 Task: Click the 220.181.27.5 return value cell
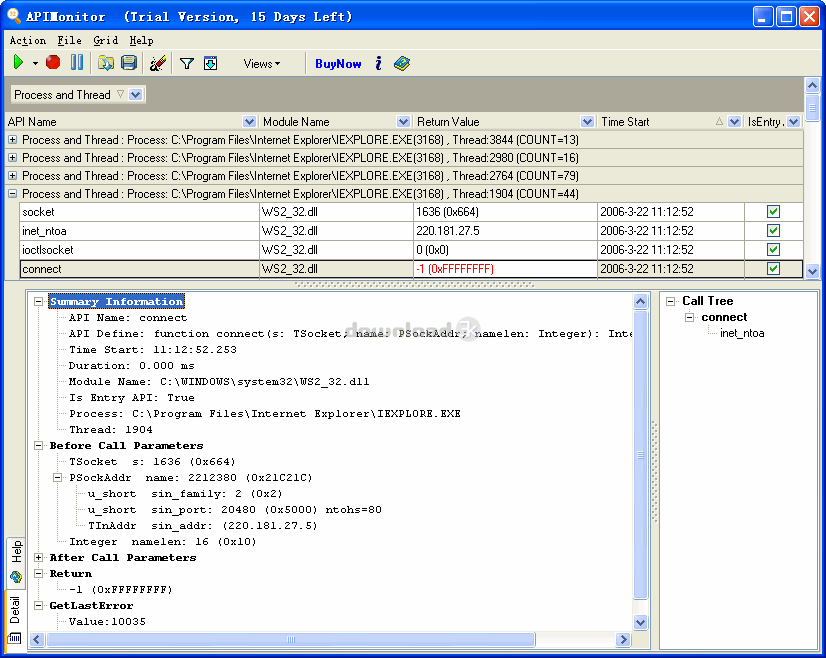pyautogui.click(x=505, y=231)
